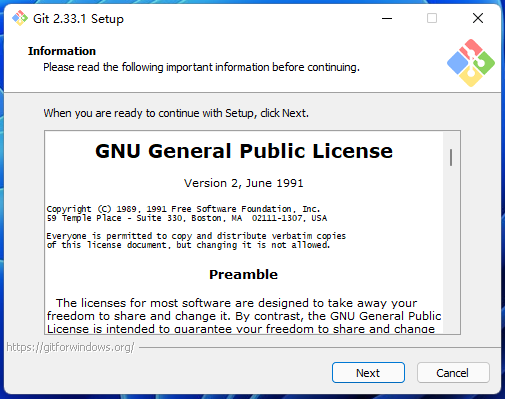Click the 'Please read the following important information' text

[201, 67]
